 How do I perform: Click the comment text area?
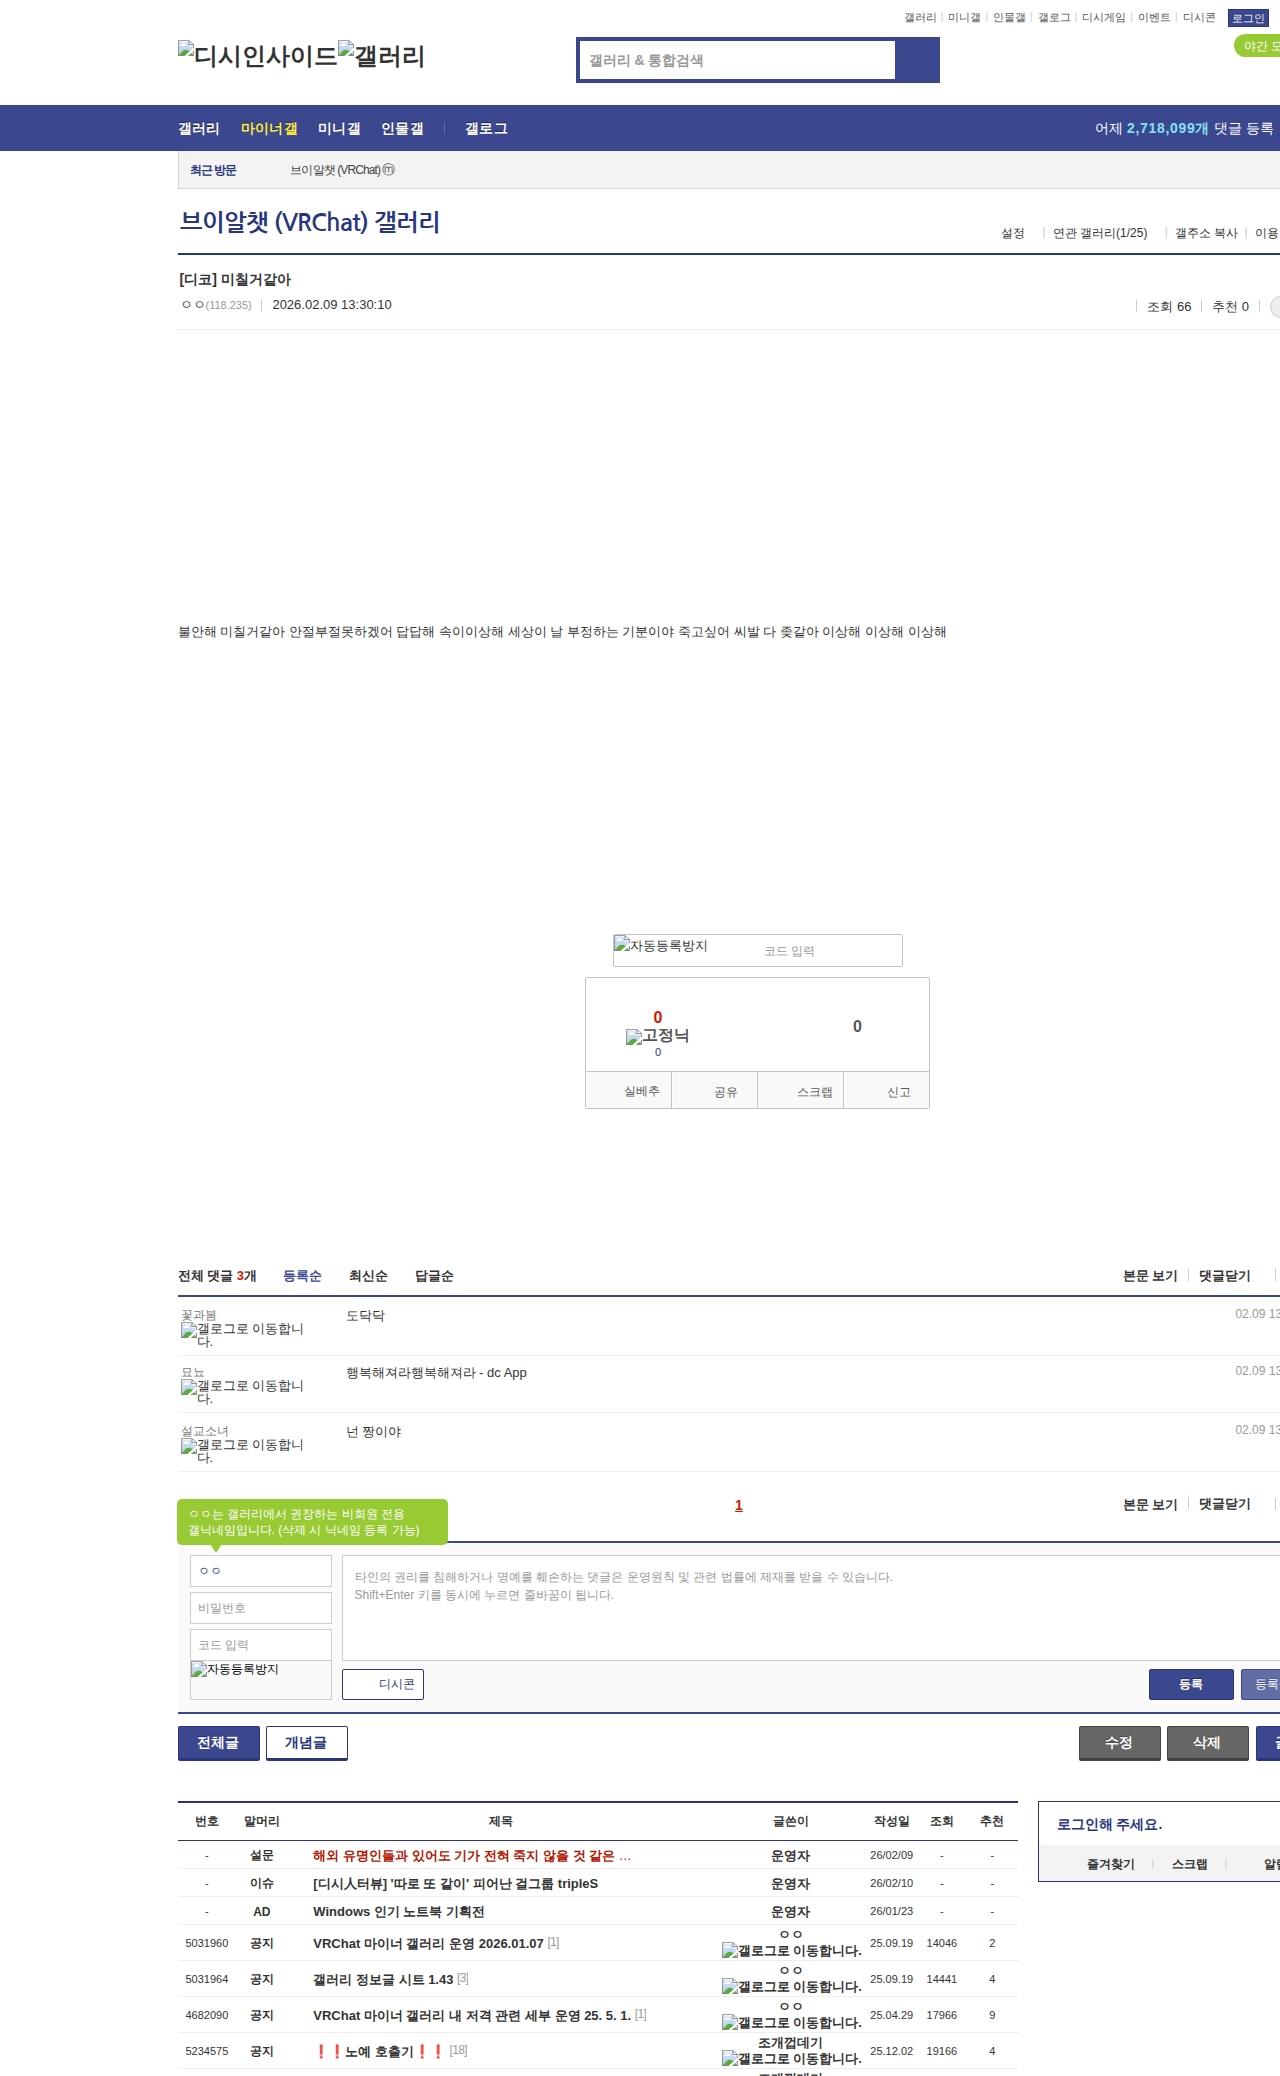click(811, 1608)
